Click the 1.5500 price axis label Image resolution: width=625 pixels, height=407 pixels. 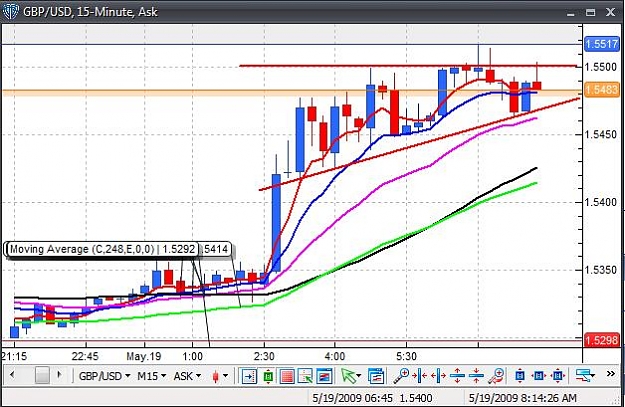601,67
